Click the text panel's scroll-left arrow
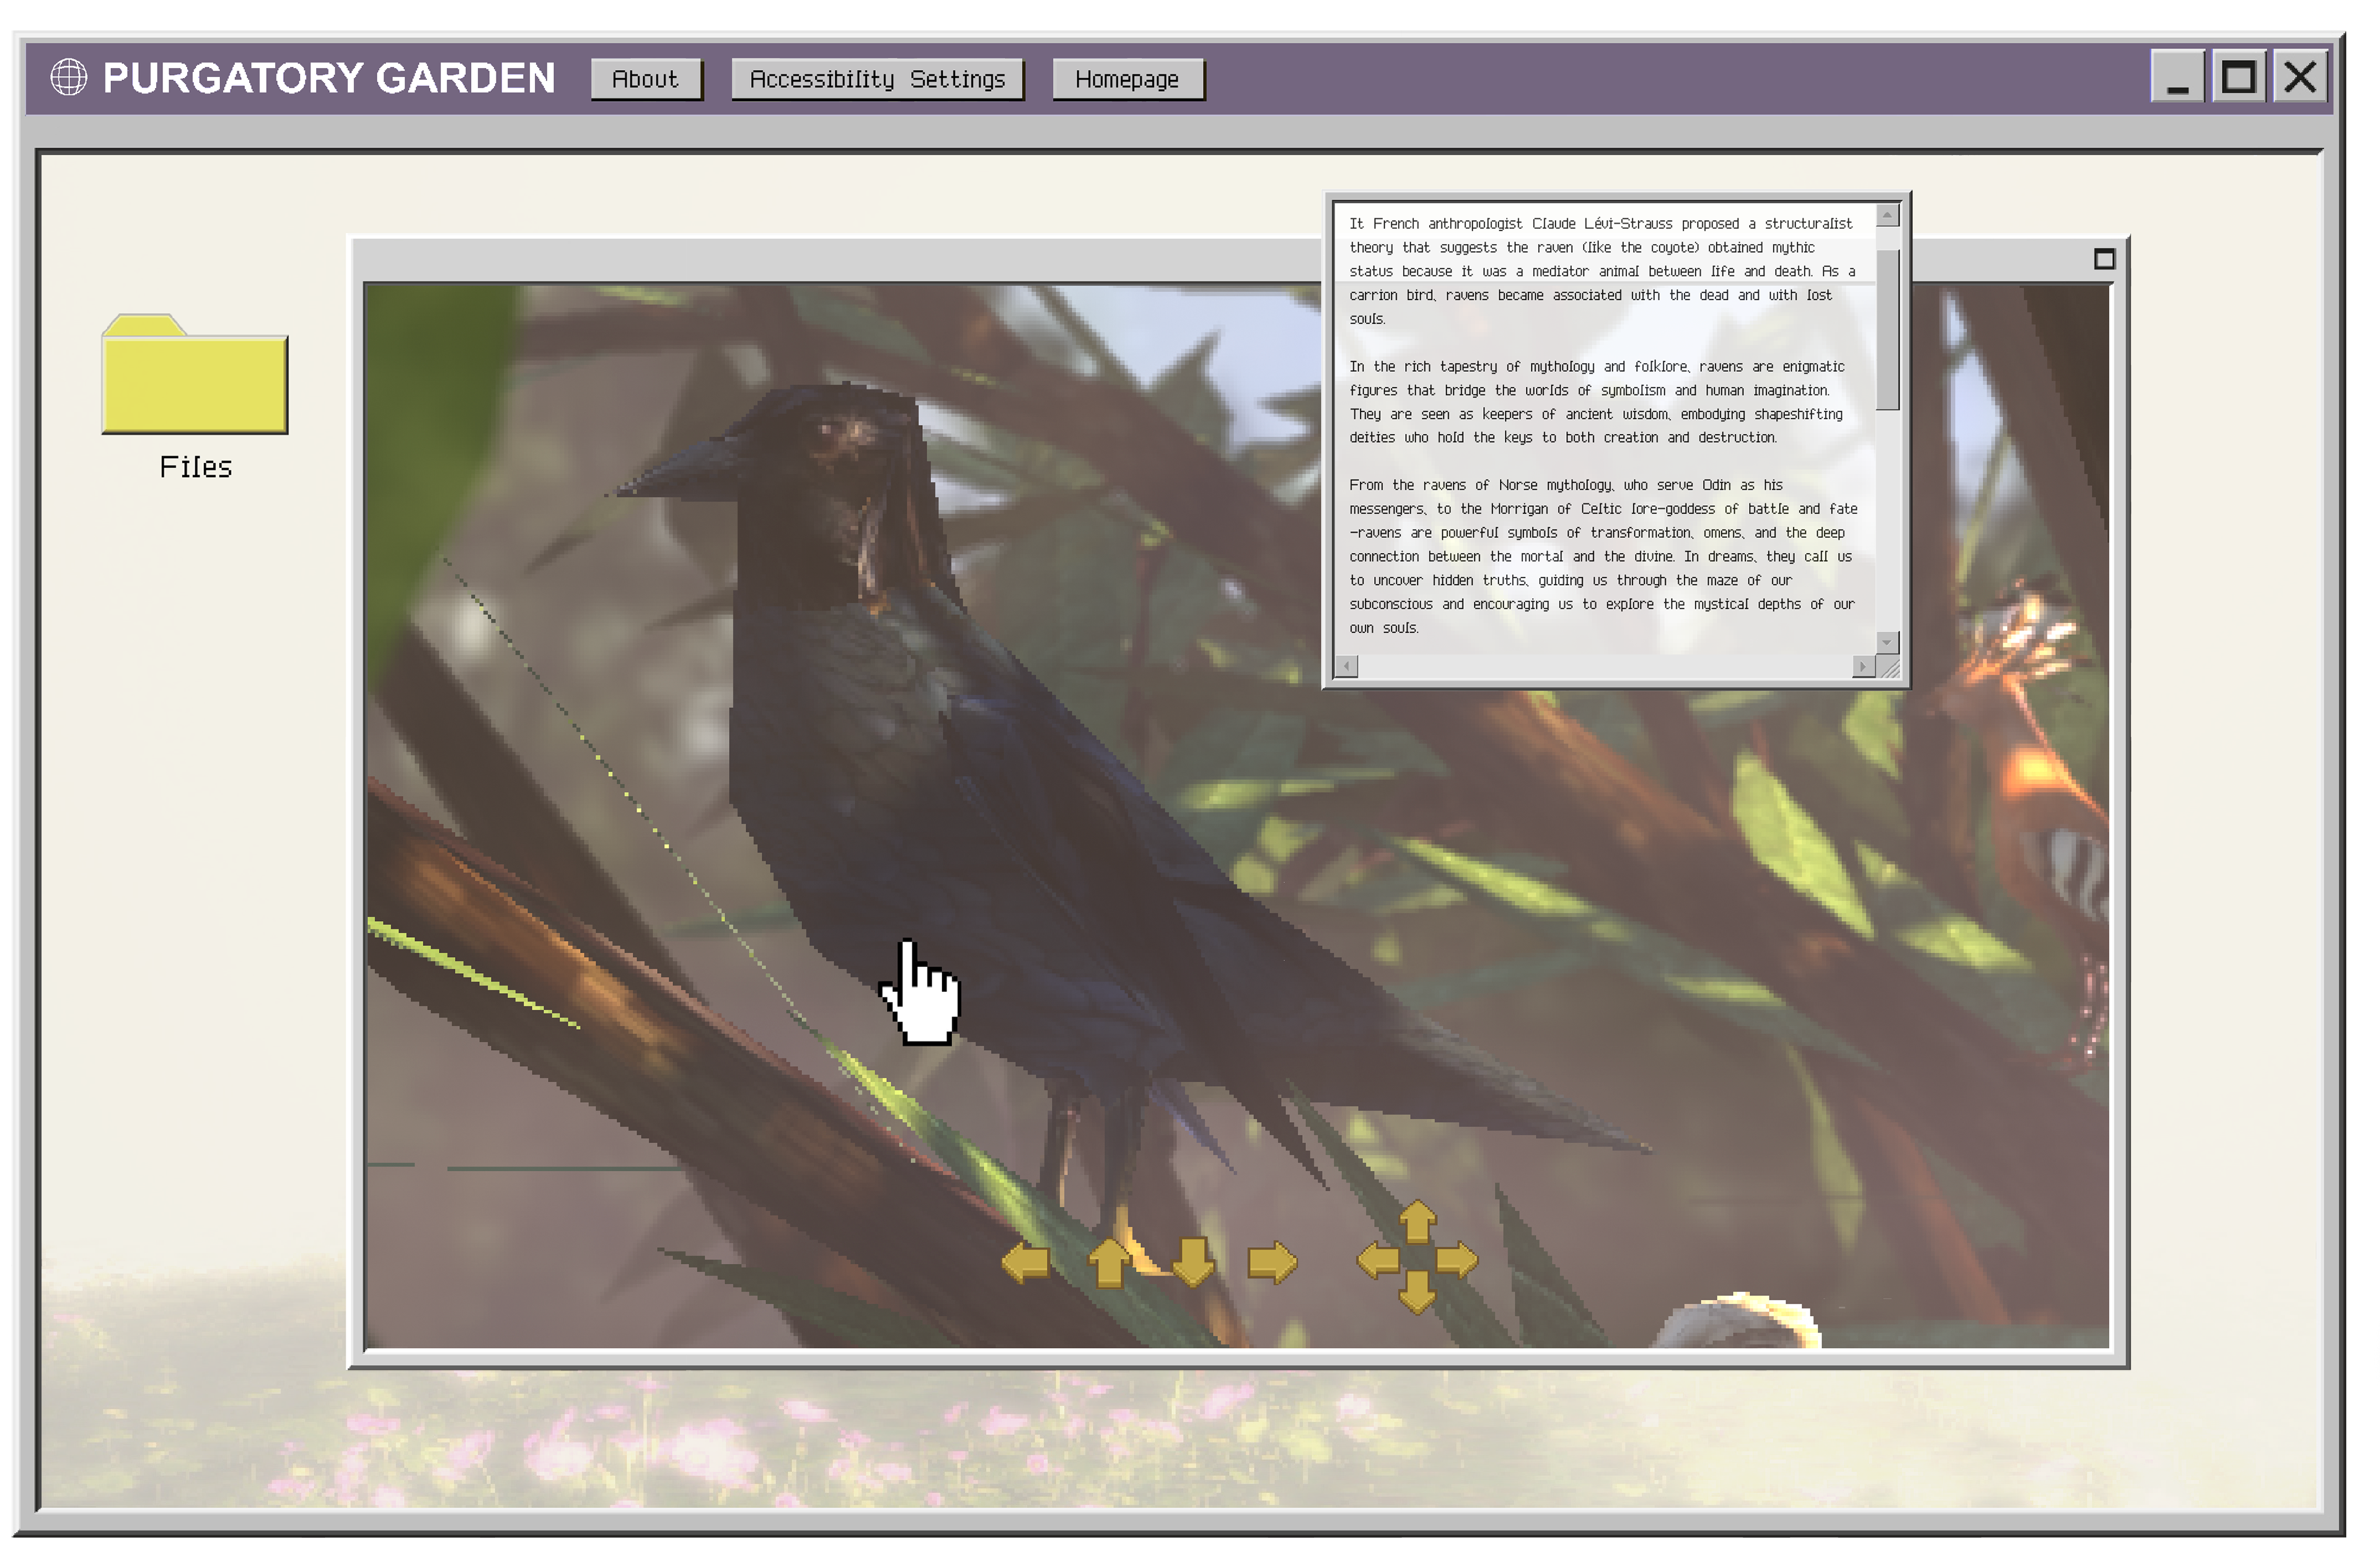Screen dimensions: 2380x1567 click(x=1347, y=666)
